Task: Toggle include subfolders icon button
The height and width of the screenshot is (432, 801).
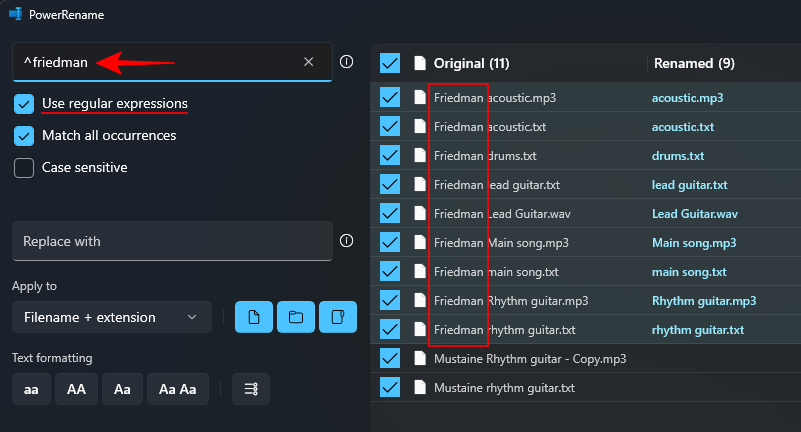Action: 338,317
